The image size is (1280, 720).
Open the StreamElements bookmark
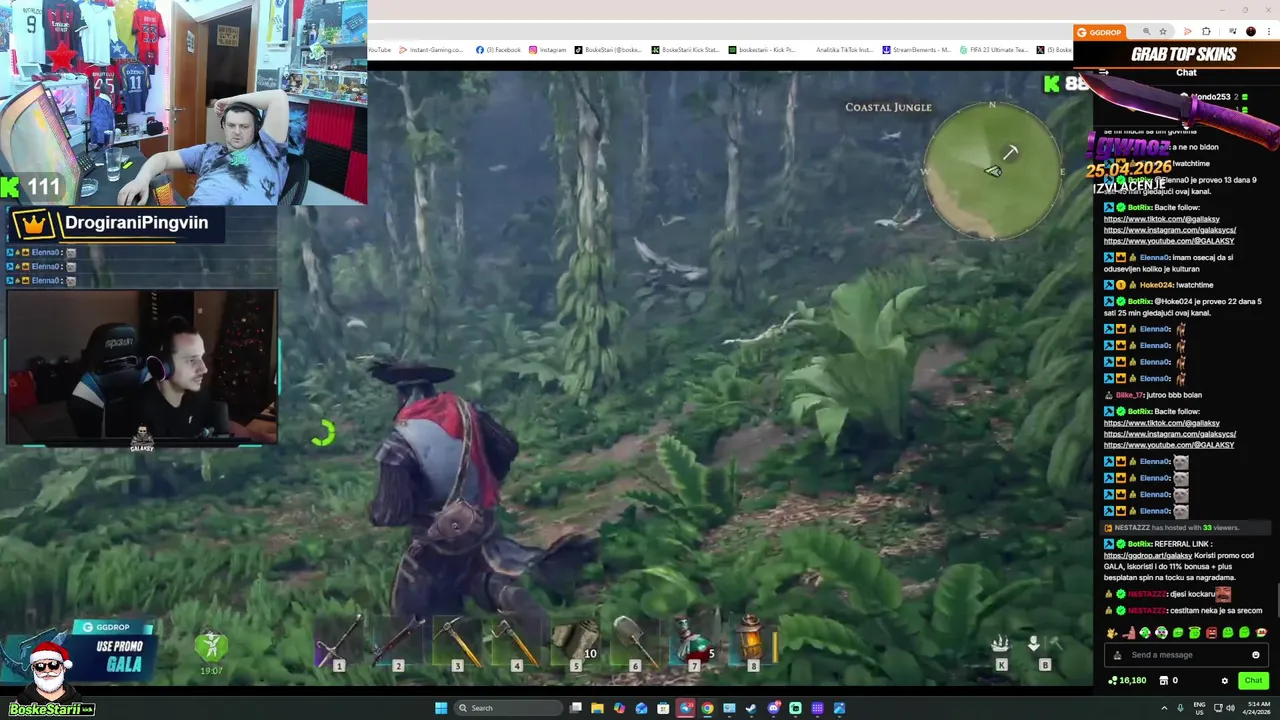(917, 50)
